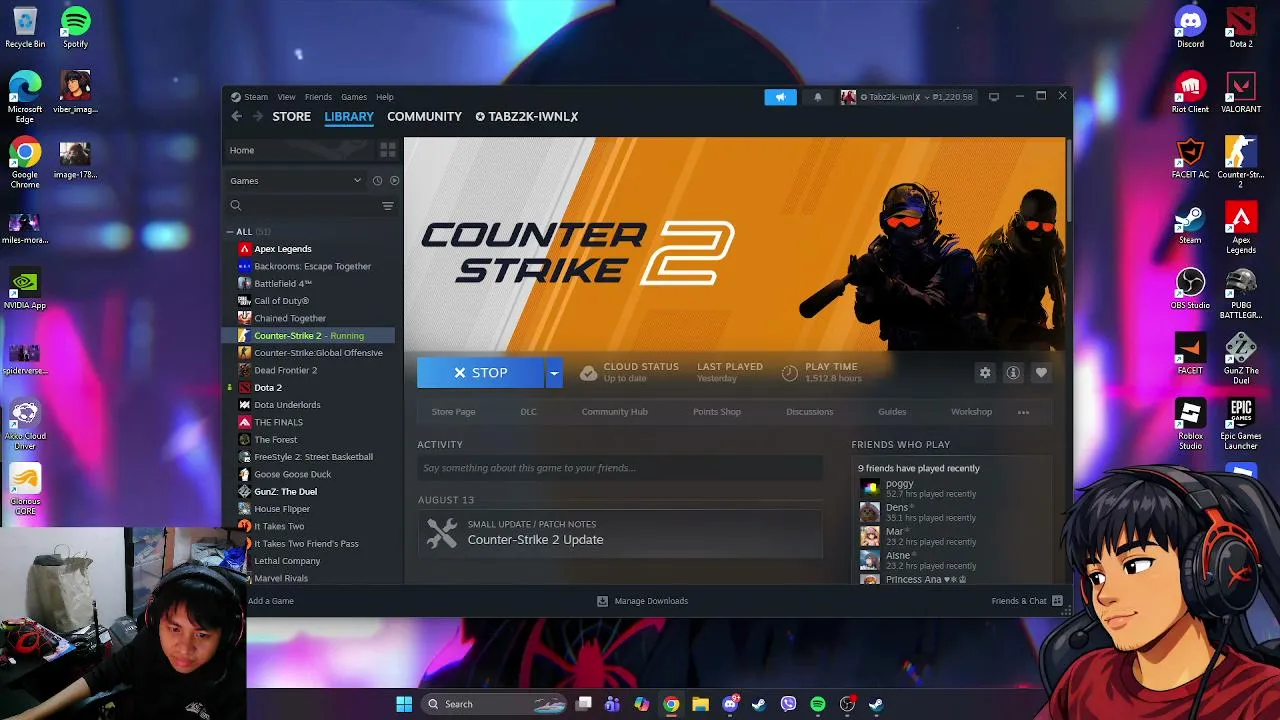The width and height of the screenshot is (1280, 720).
Task: Open Riot Client desktop shortcut
Action: pyautogui.click(x=1190, y=93)
